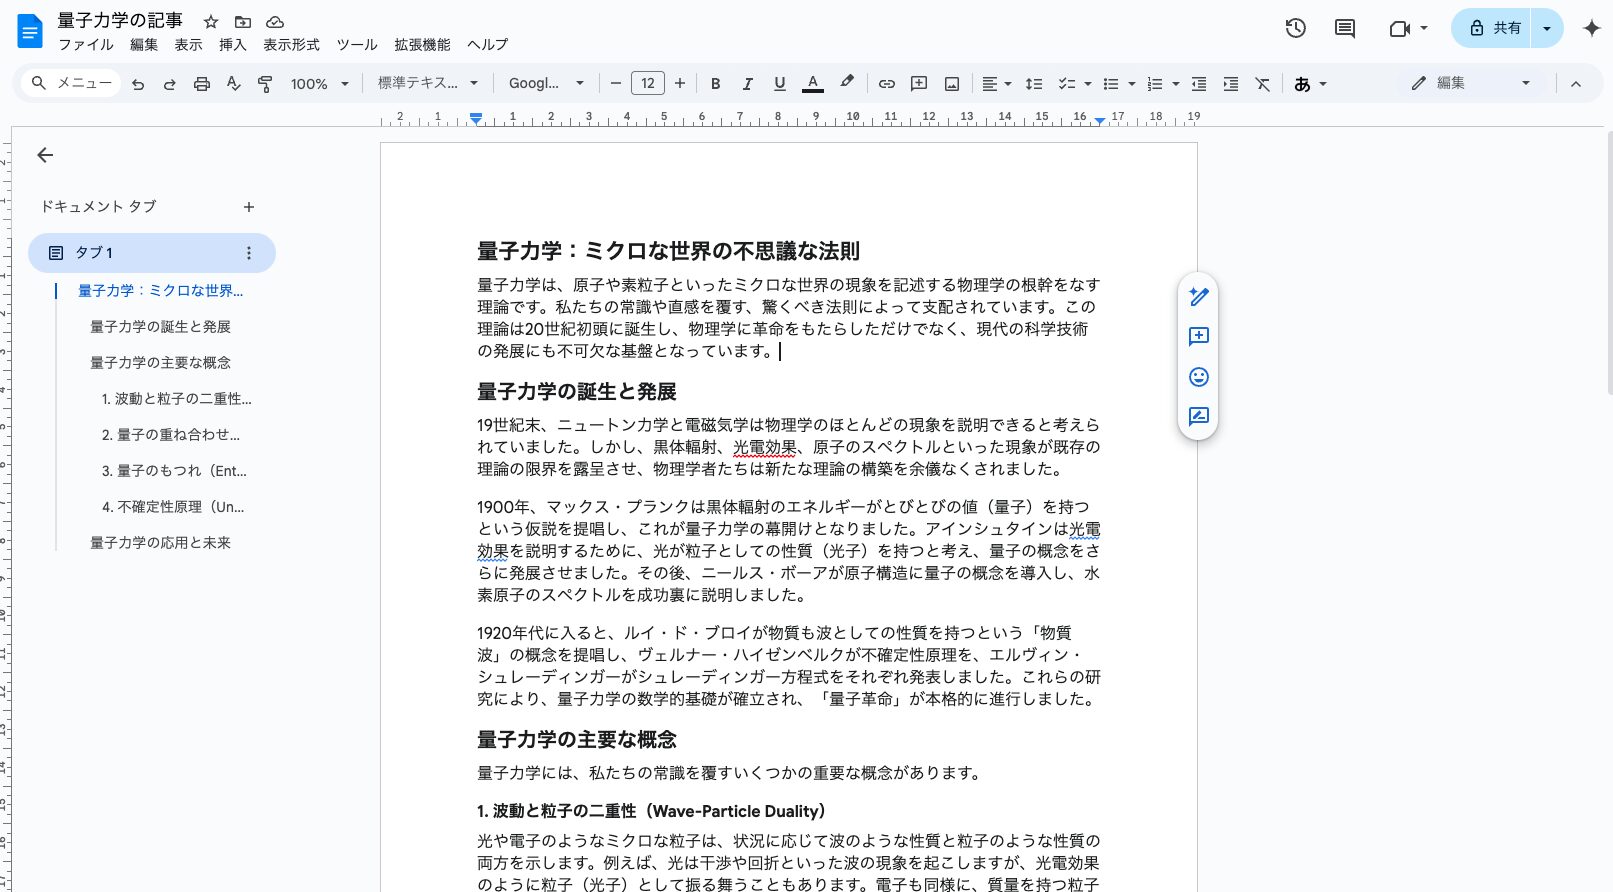This screenshot has height=892, width=1613.
Task: Add a comment from the toolbar
Action: (x=919, y=84)
